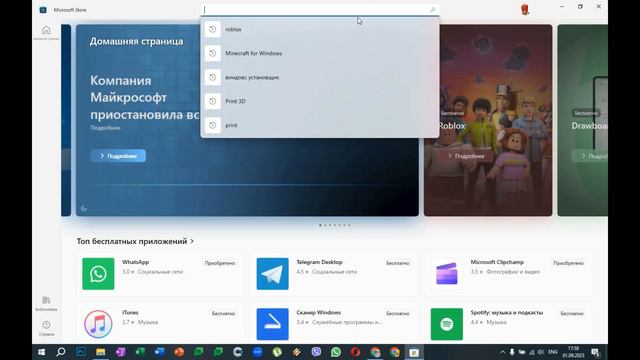Viewport: 640px width, 360px height.
Task: Open the Windows Start menu
Action: [41, 352]
